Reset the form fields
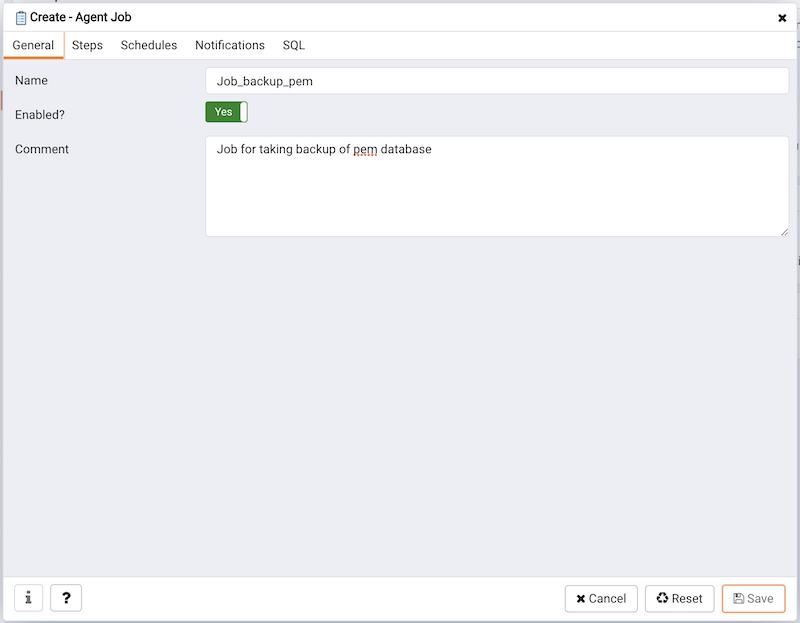Viewport: 800px width, 623px height. [x=680, y=598]
